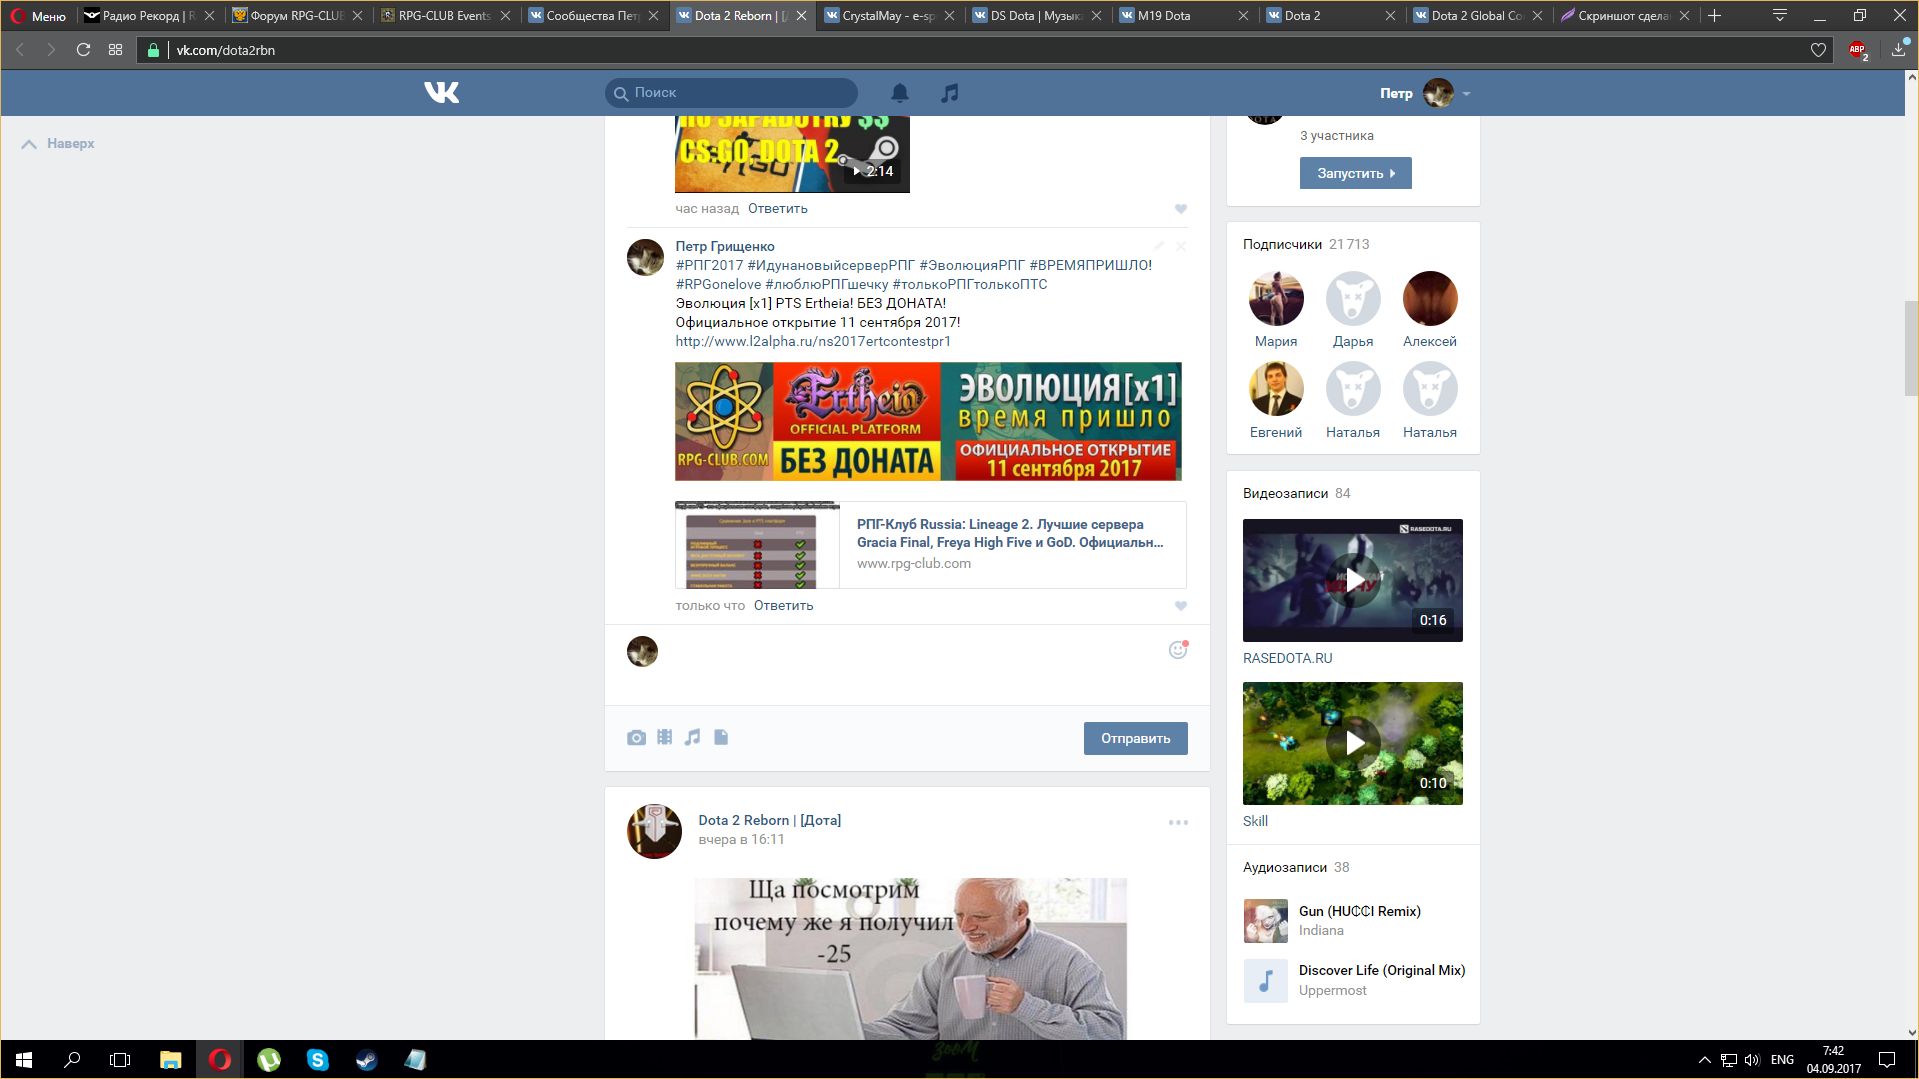The height and width of the screenshot is (1079, 1919).
Task: Play the CS:GO DOTA 2 video thumbnail
Action: click(x=792, y=154)
